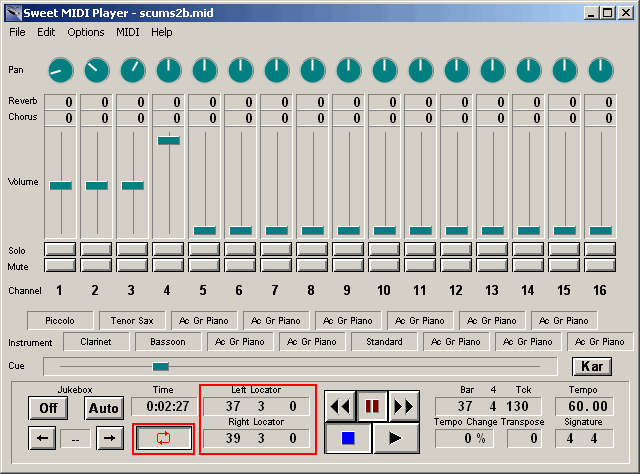Toggle the red loop button
The width and height of the screenshot is (640, 474).
164,438
